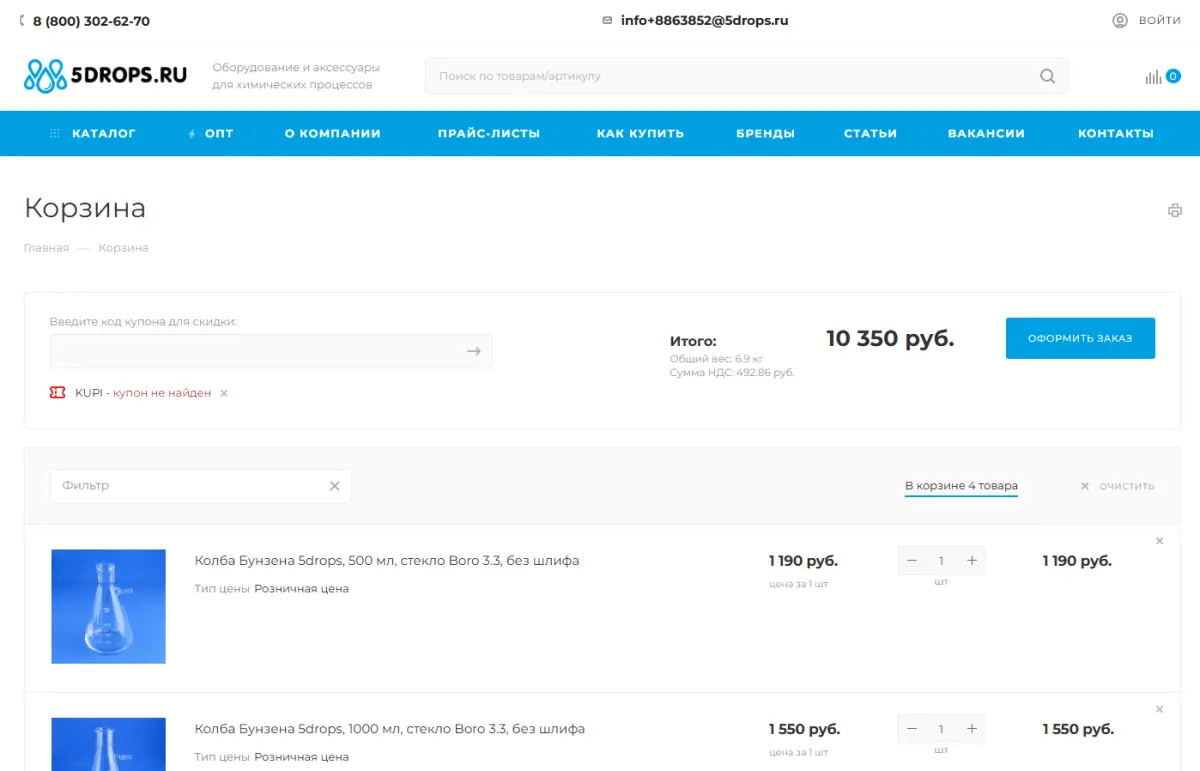Open the КАК КУПИТЬ menu item
The height and width of the screenshot is (771, 1200).
click(640, 133)
